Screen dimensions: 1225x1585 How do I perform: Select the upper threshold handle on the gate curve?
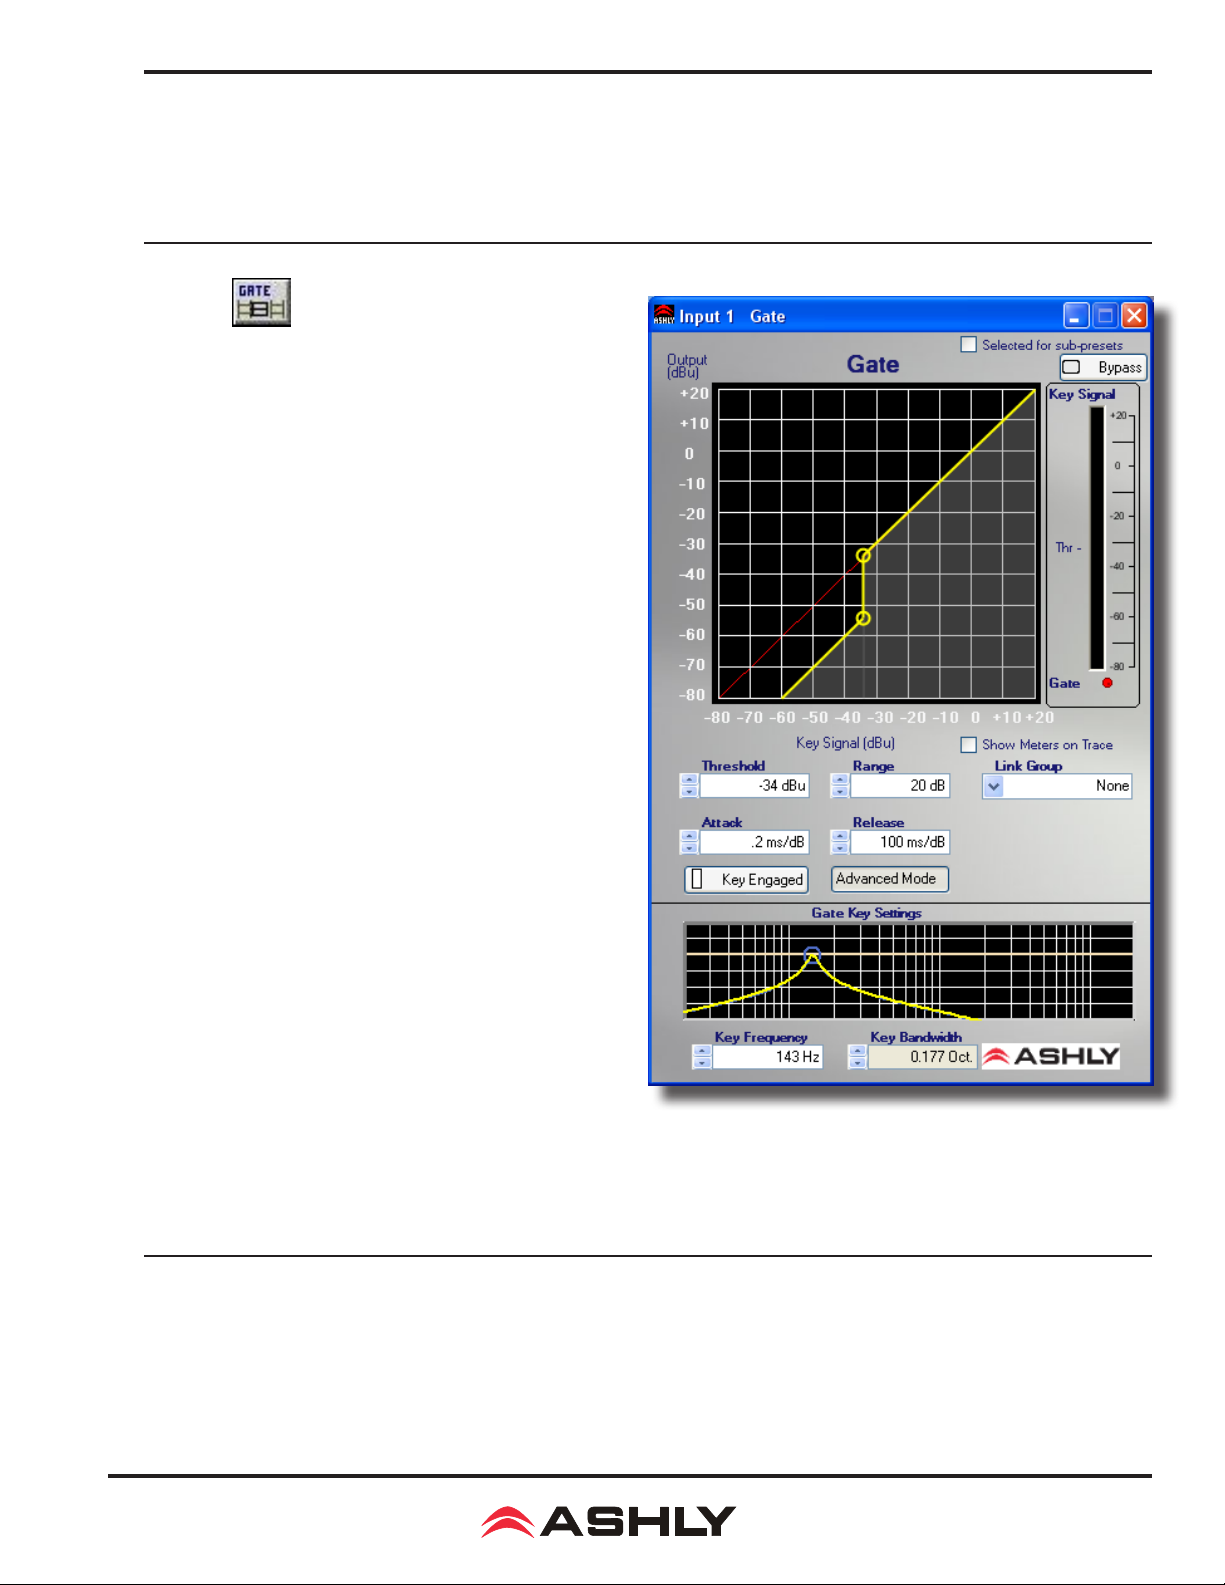(x=863, y=555)
